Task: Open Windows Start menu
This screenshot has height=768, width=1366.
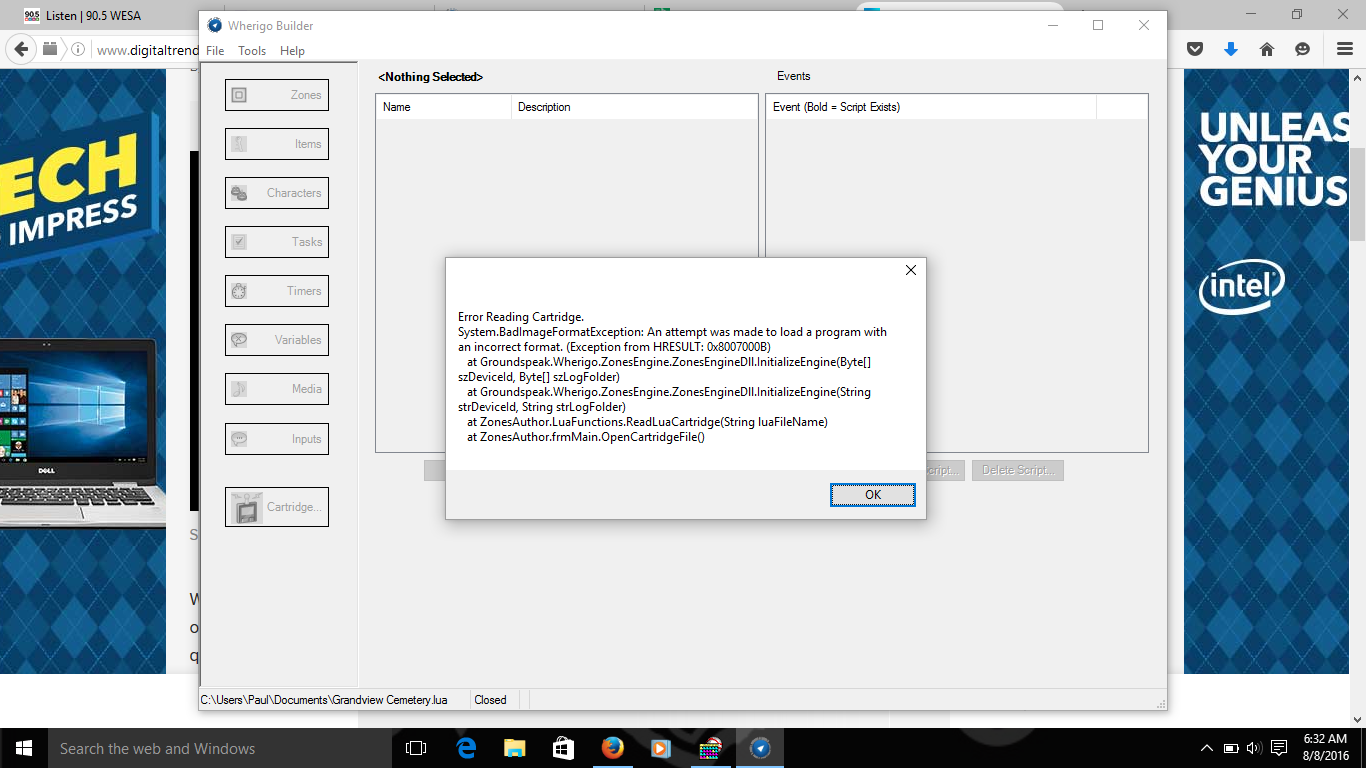Action: (x=23, y=748)
